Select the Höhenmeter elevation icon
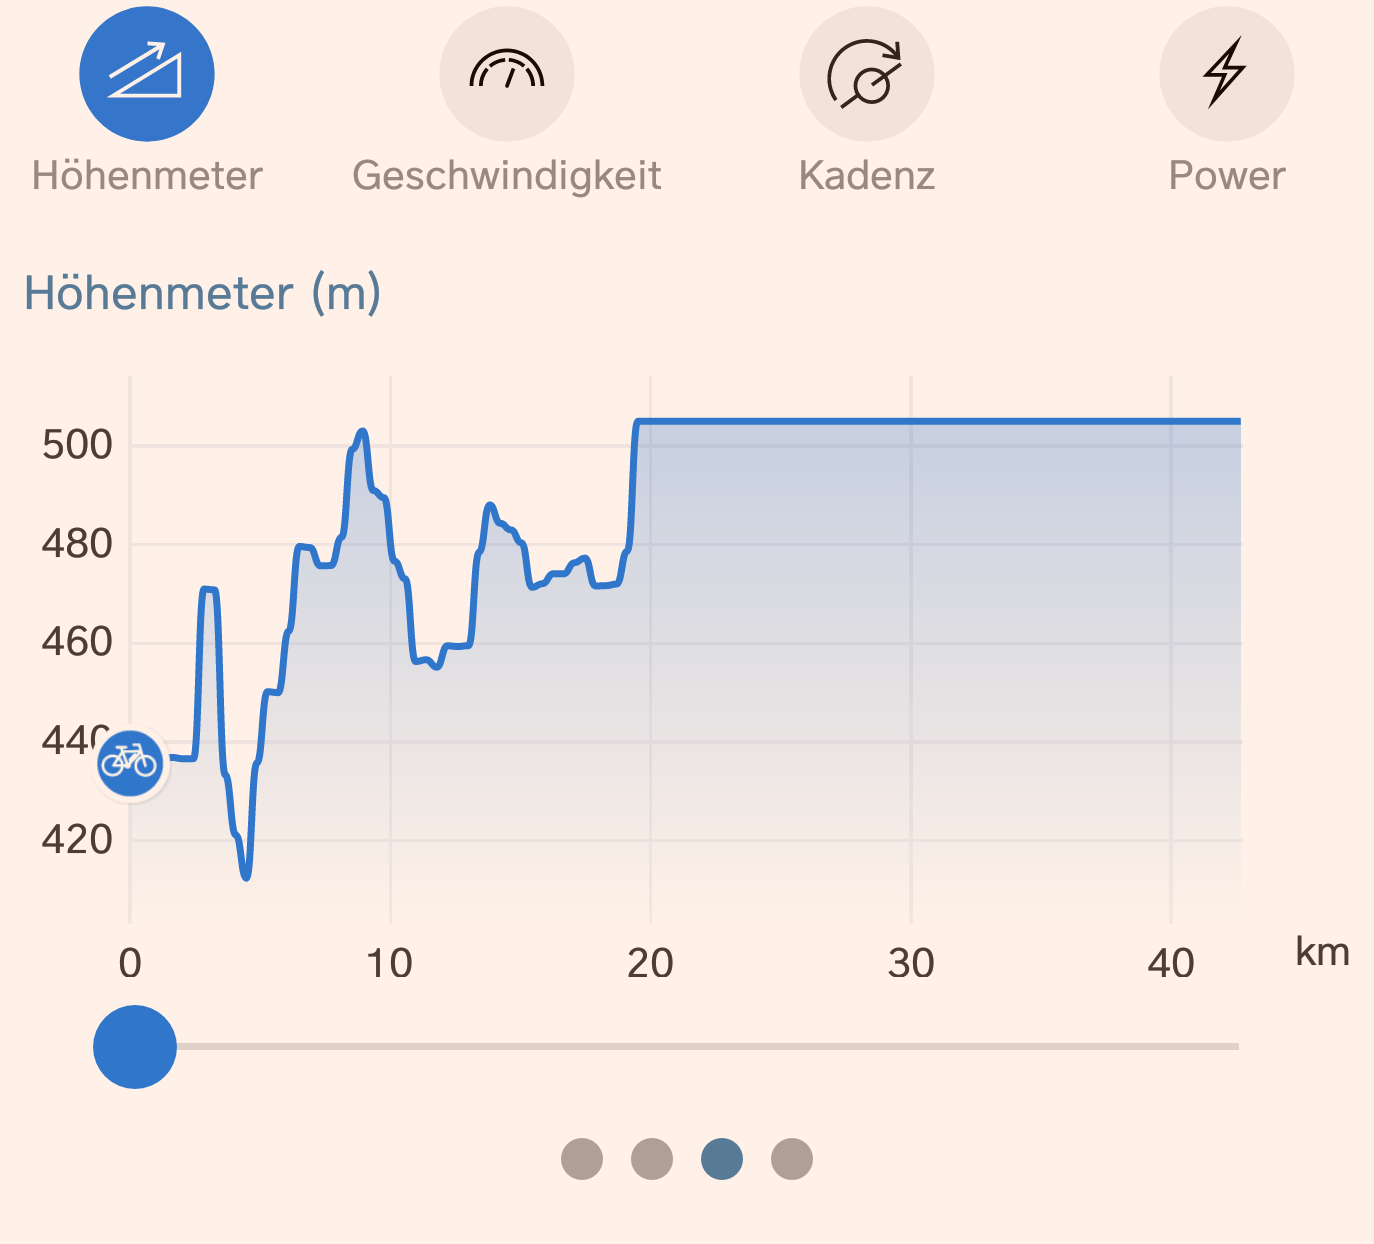The image size is (1374, 1244). (x=147, y=74)
